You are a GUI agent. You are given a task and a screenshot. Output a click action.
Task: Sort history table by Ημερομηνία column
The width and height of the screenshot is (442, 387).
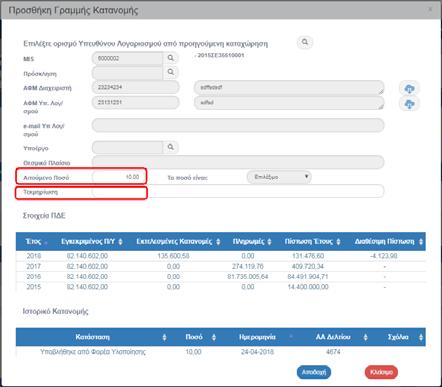[x=257, y=337]
